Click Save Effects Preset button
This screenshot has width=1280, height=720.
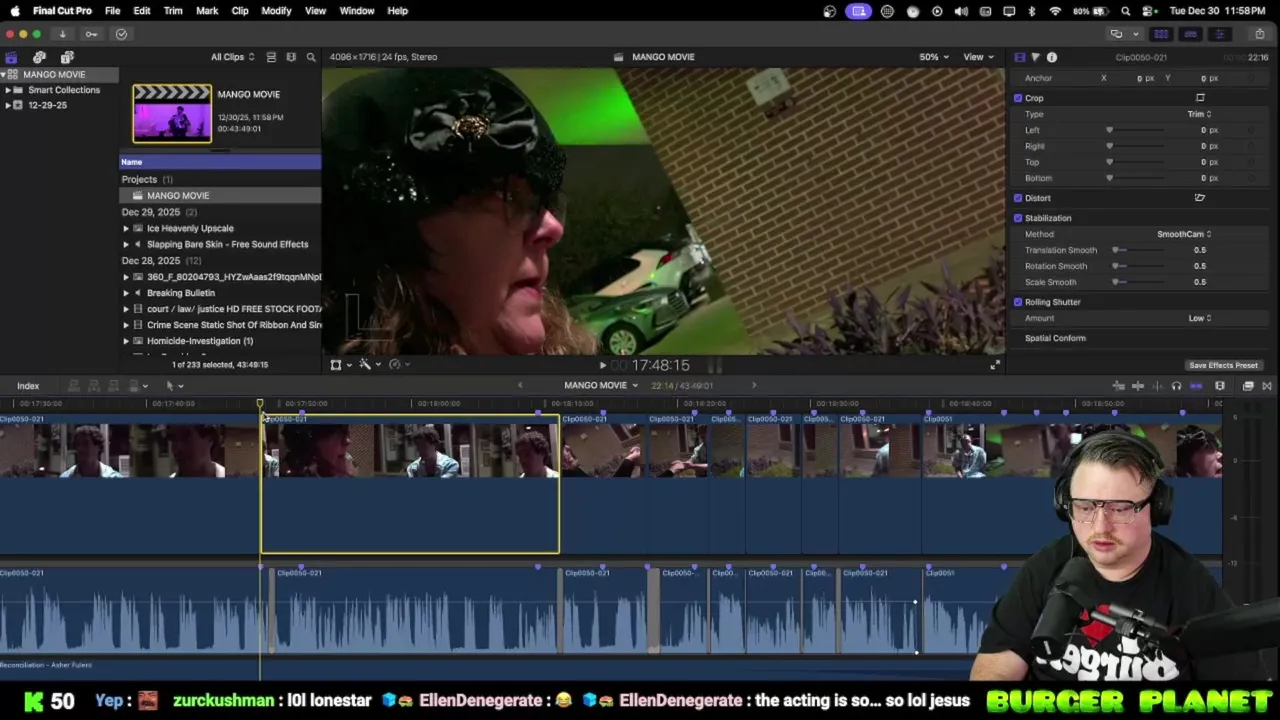pyautogui.click(x=1223, y=366)
